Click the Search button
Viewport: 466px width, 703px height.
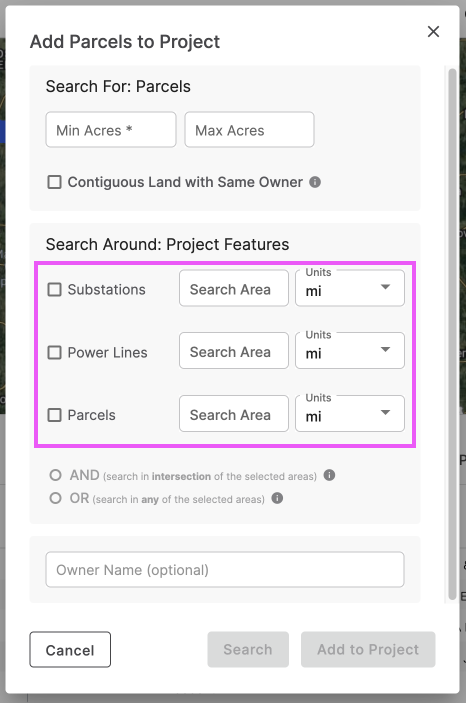[248, 650]
